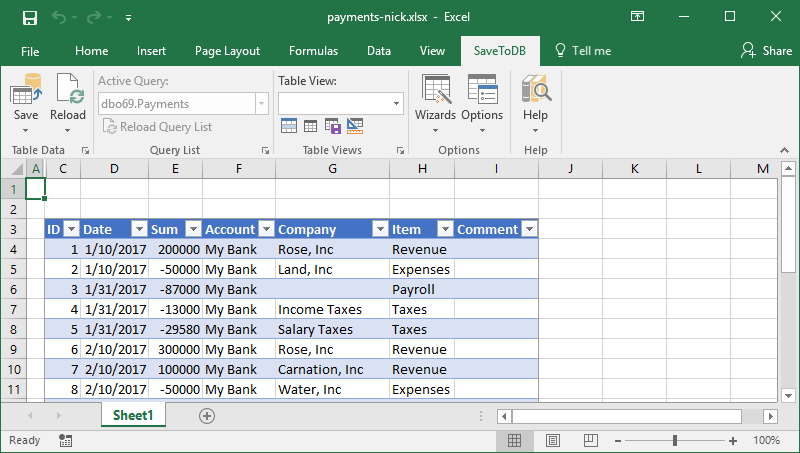Open the Help book icon

click(x=536, y=89)
